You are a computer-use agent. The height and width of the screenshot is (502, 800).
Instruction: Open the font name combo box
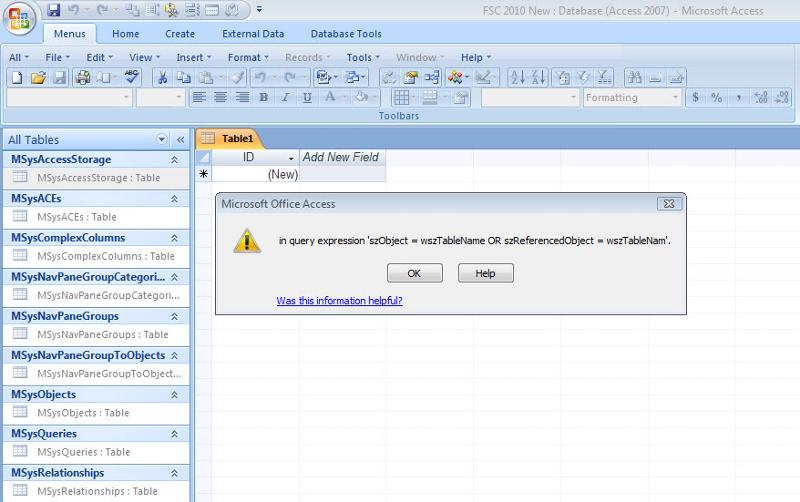click(x=69, y=97)
